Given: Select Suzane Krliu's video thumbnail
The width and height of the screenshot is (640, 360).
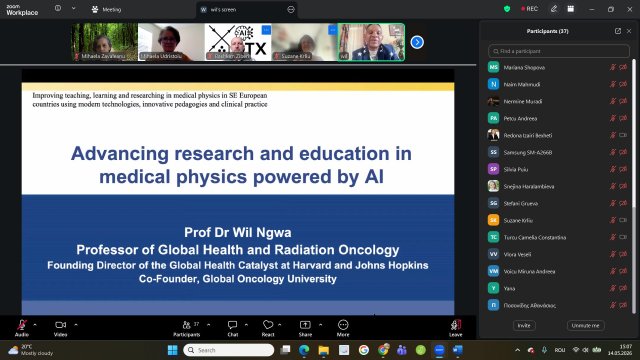Looking at the screenshot, I should [x=304, y=42].
